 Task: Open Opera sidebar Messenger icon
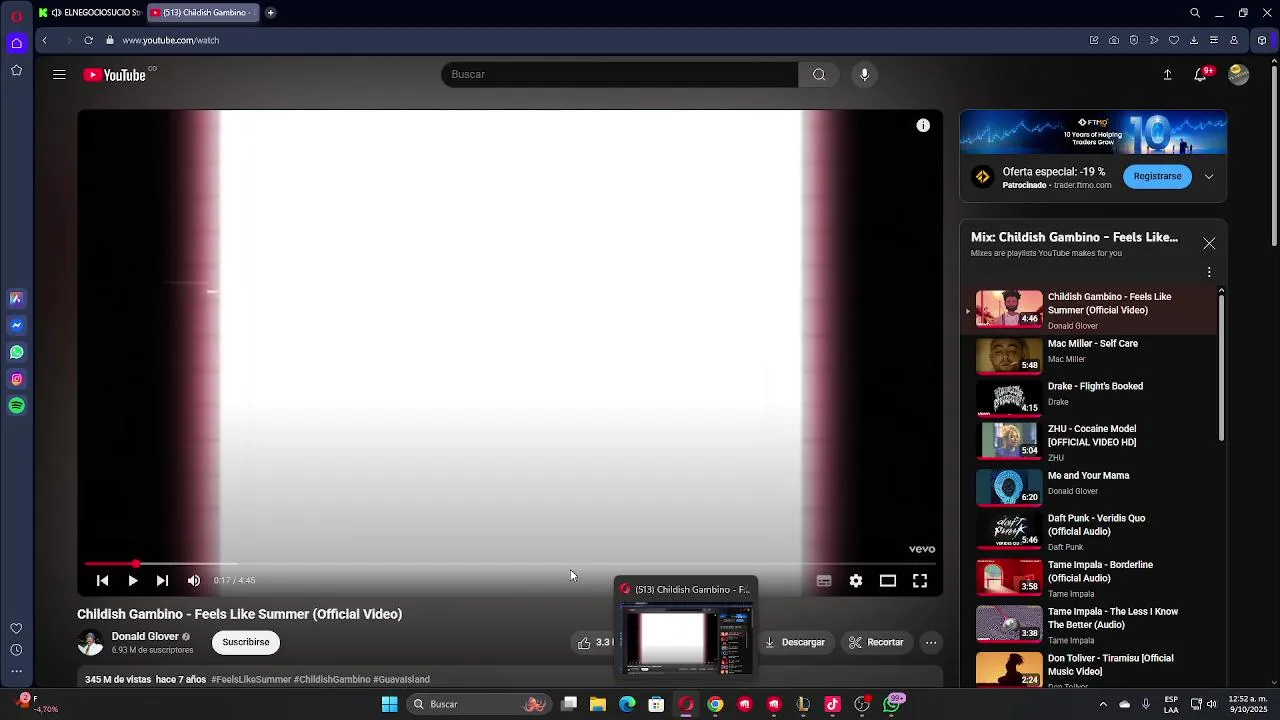(16, 325)
